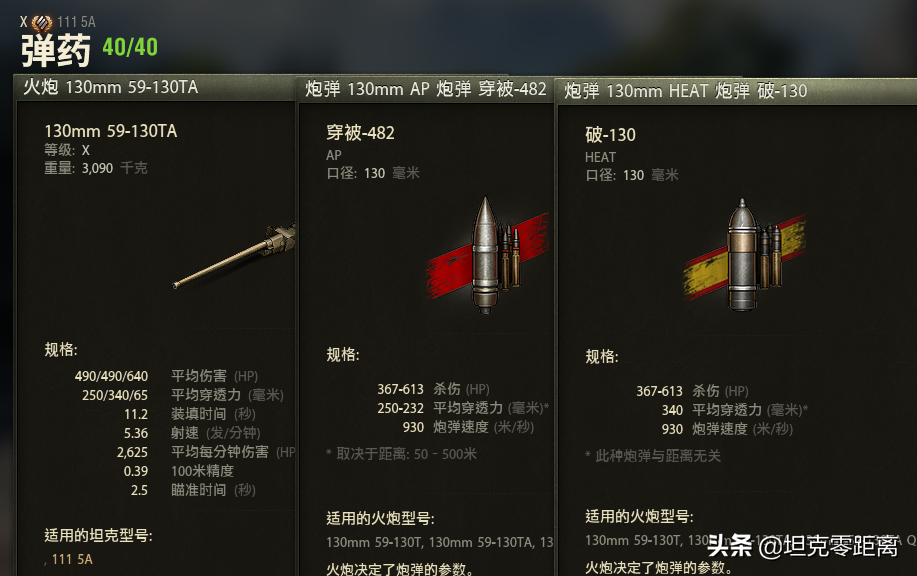917x576 pixels.
Task: Click the HEAT 340 penetration stat line
Action: click(x=735, y=410)
